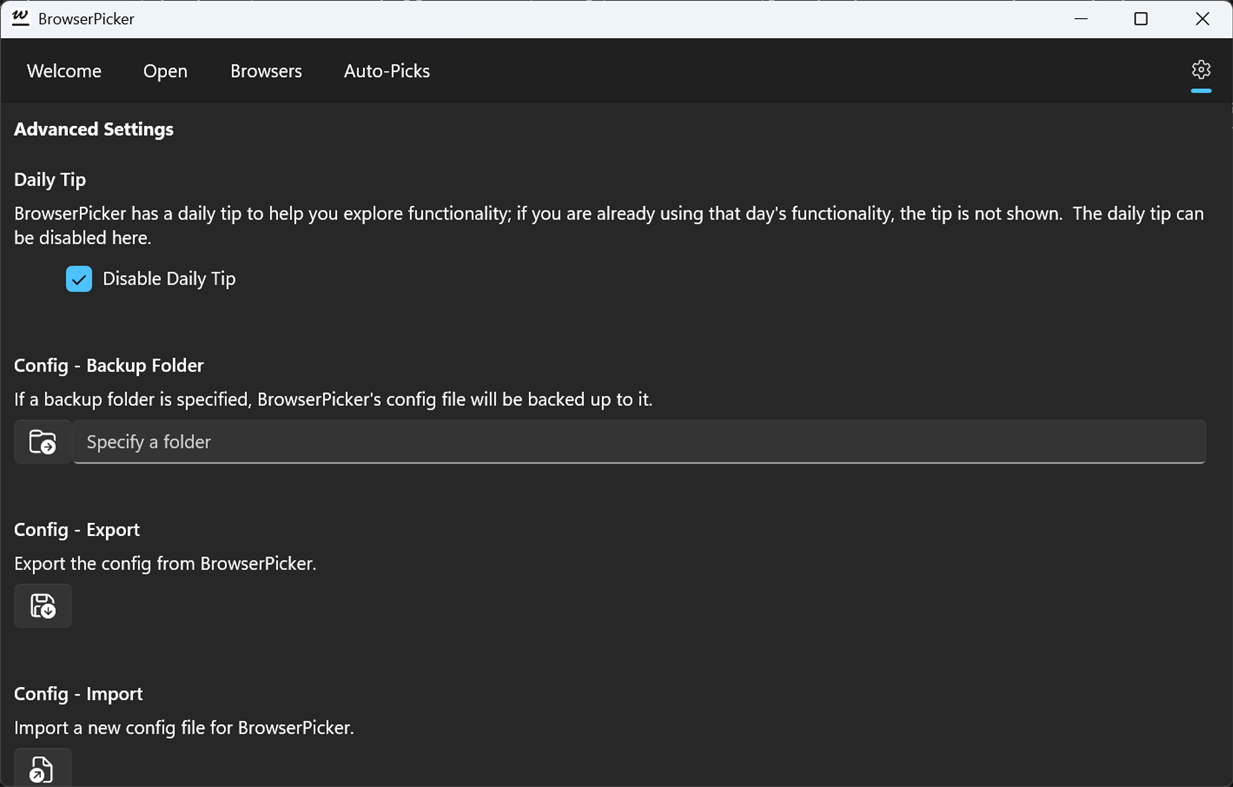Minimize the BrowserPicker window
Screen dimensions: 1233x787
[x=1079, y=18]
